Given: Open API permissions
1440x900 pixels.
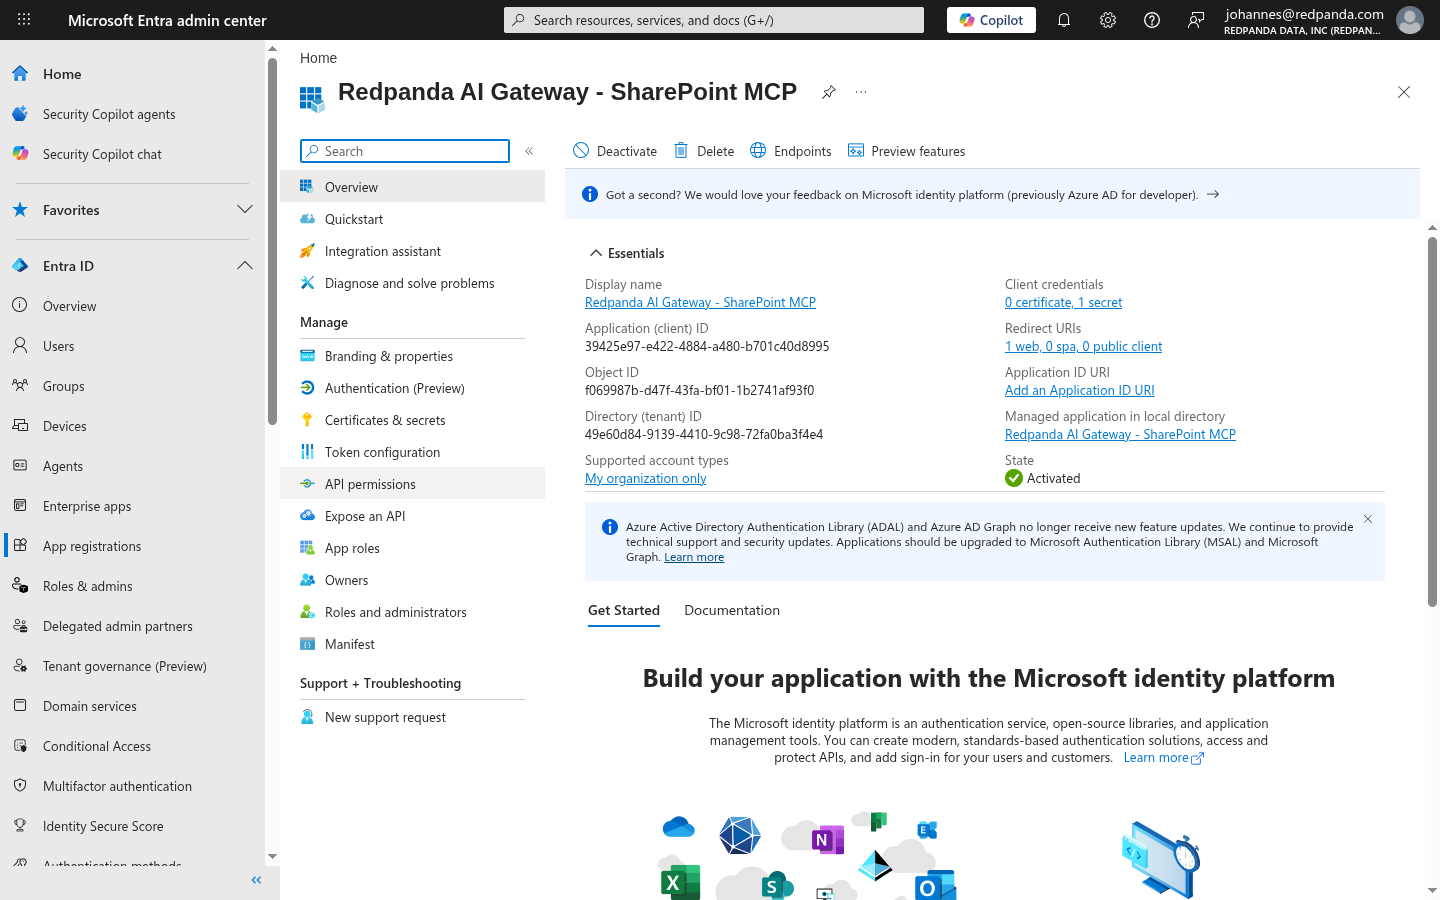Looking at the screenshot, I should 412,484.
